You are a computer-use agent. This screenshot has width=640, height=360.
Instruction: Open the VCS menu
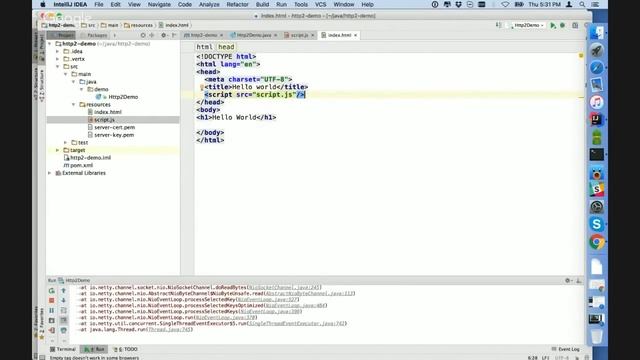(x=320, y=4)
